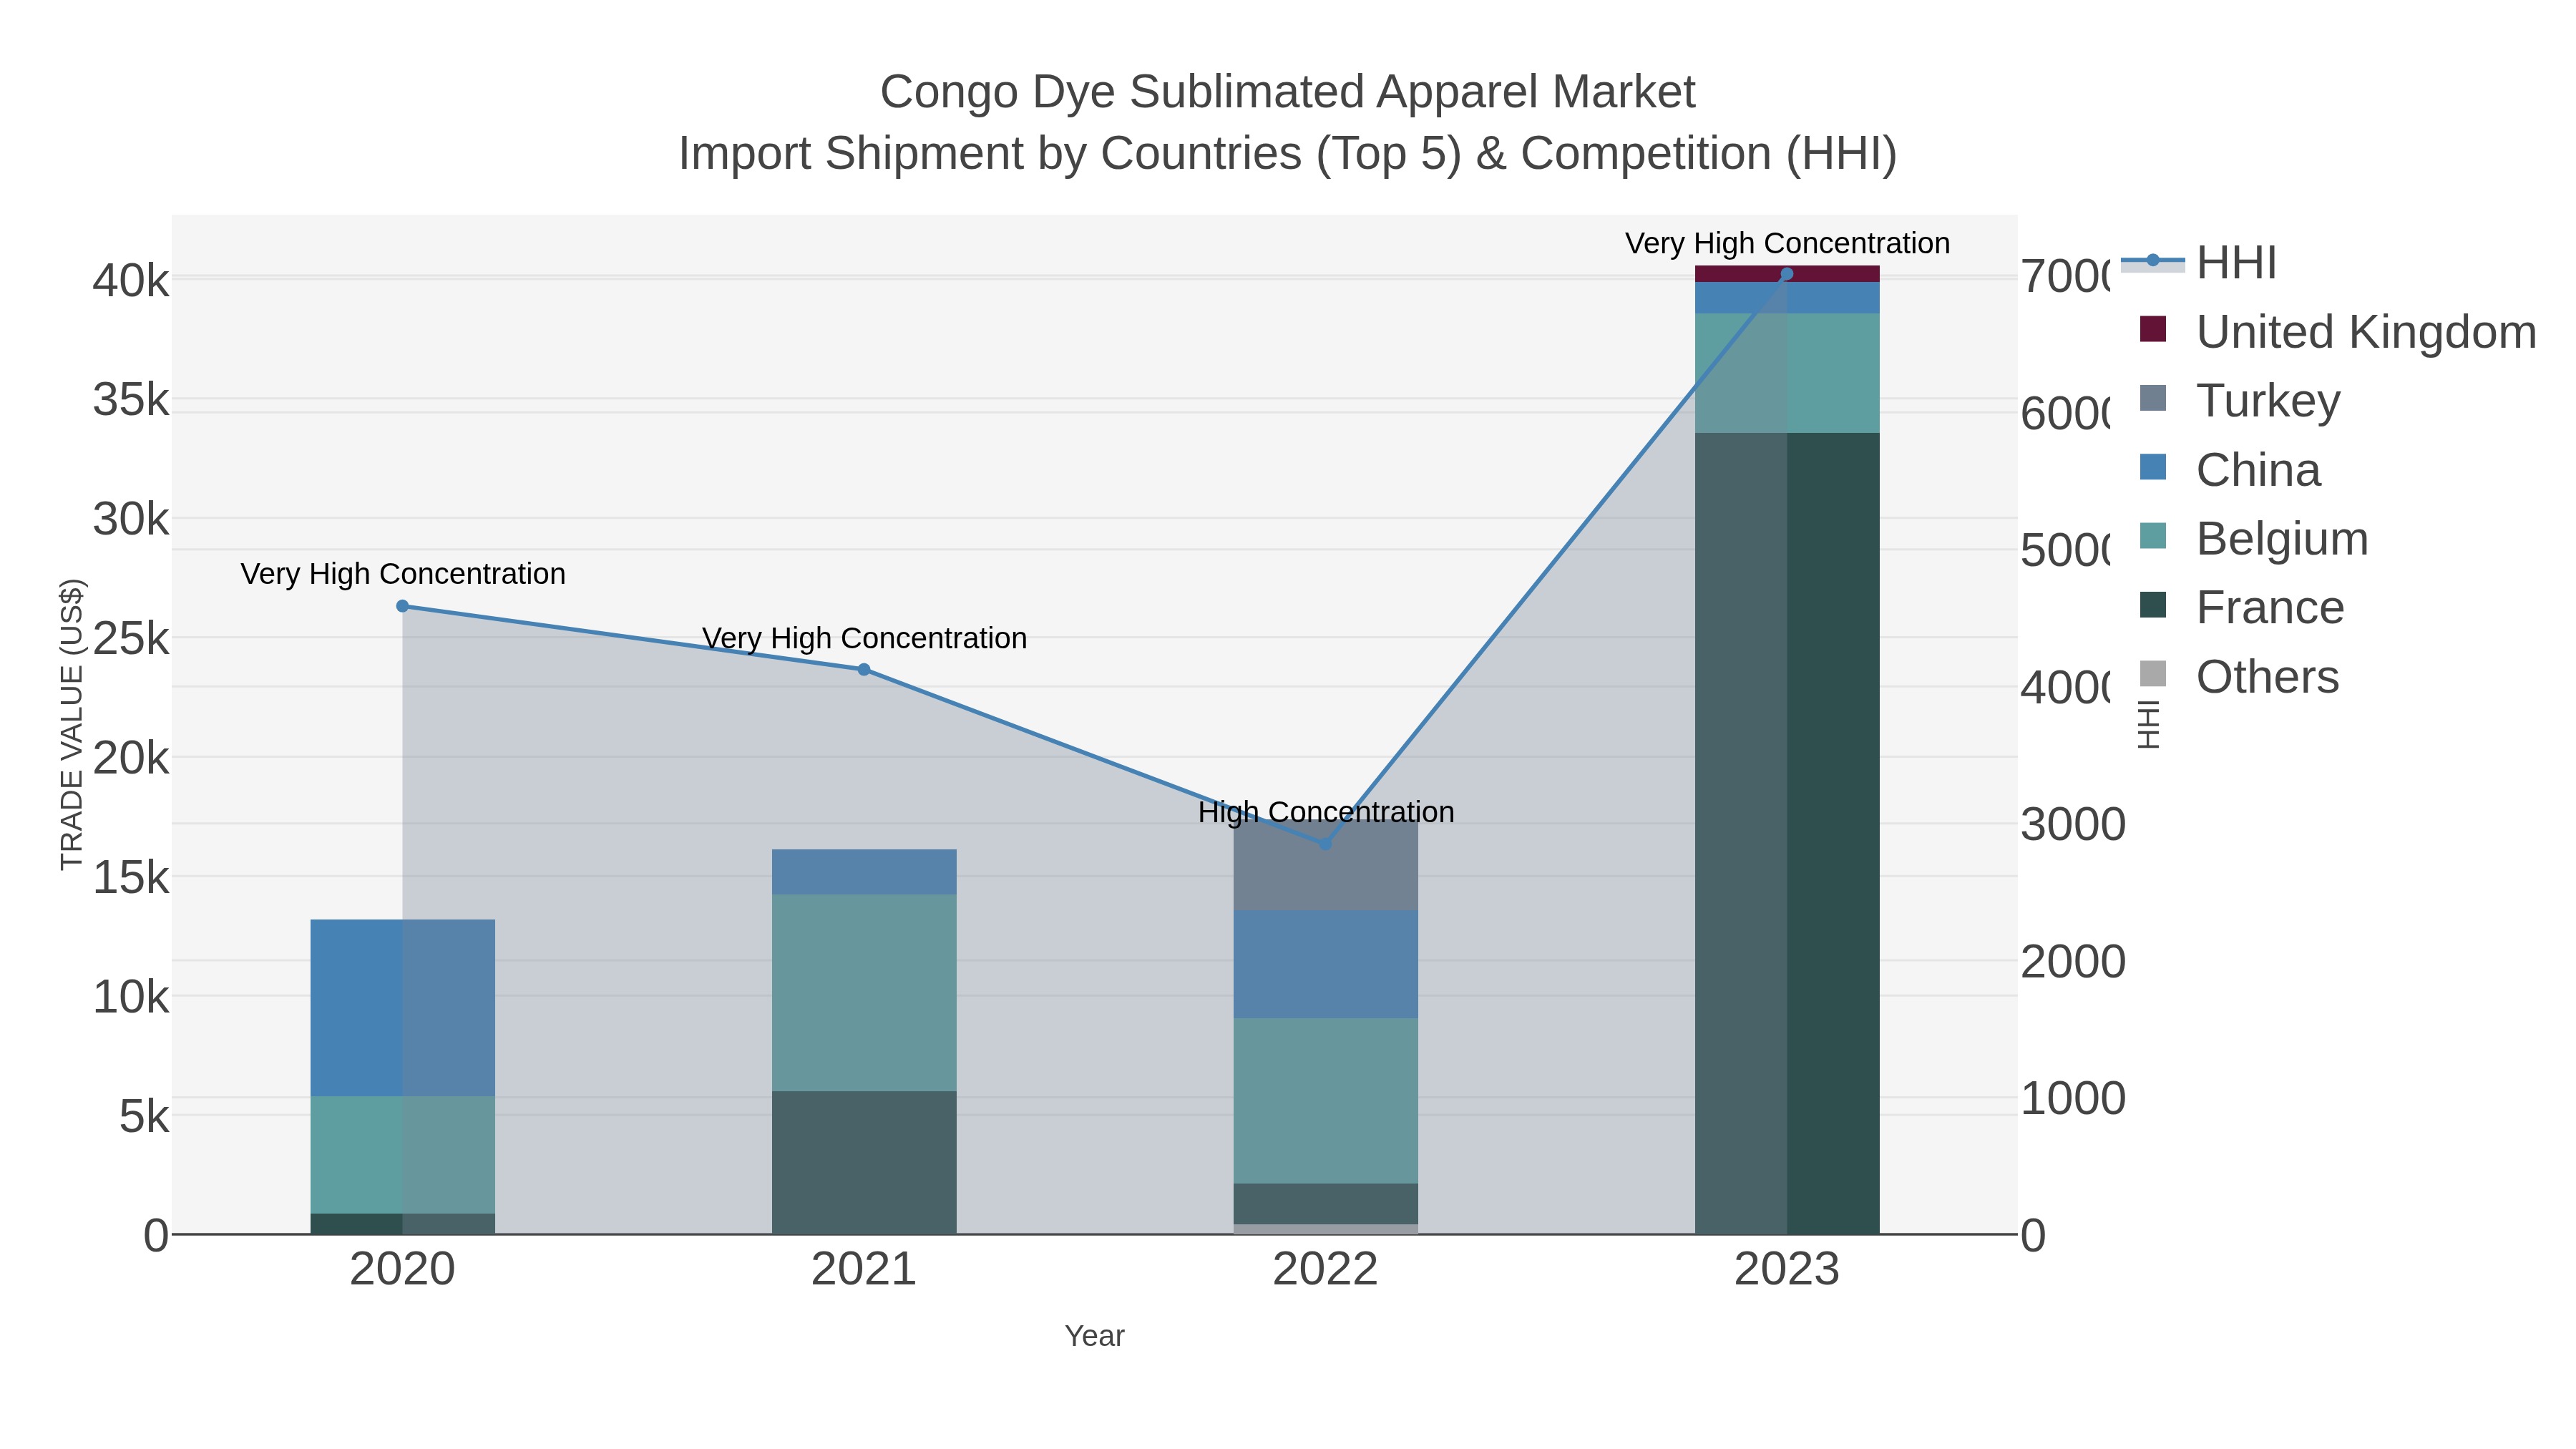The width and height of the screenshot is (2576, 1449).
Task: Click the 'TRADE VALUE (US$)' axis title
Action: click(72, 724)
